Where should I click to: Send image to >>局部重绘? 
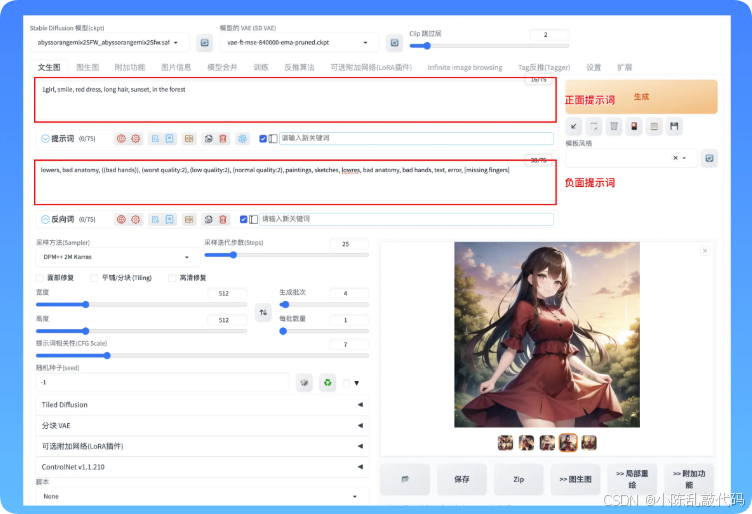[x=632, y=479]
